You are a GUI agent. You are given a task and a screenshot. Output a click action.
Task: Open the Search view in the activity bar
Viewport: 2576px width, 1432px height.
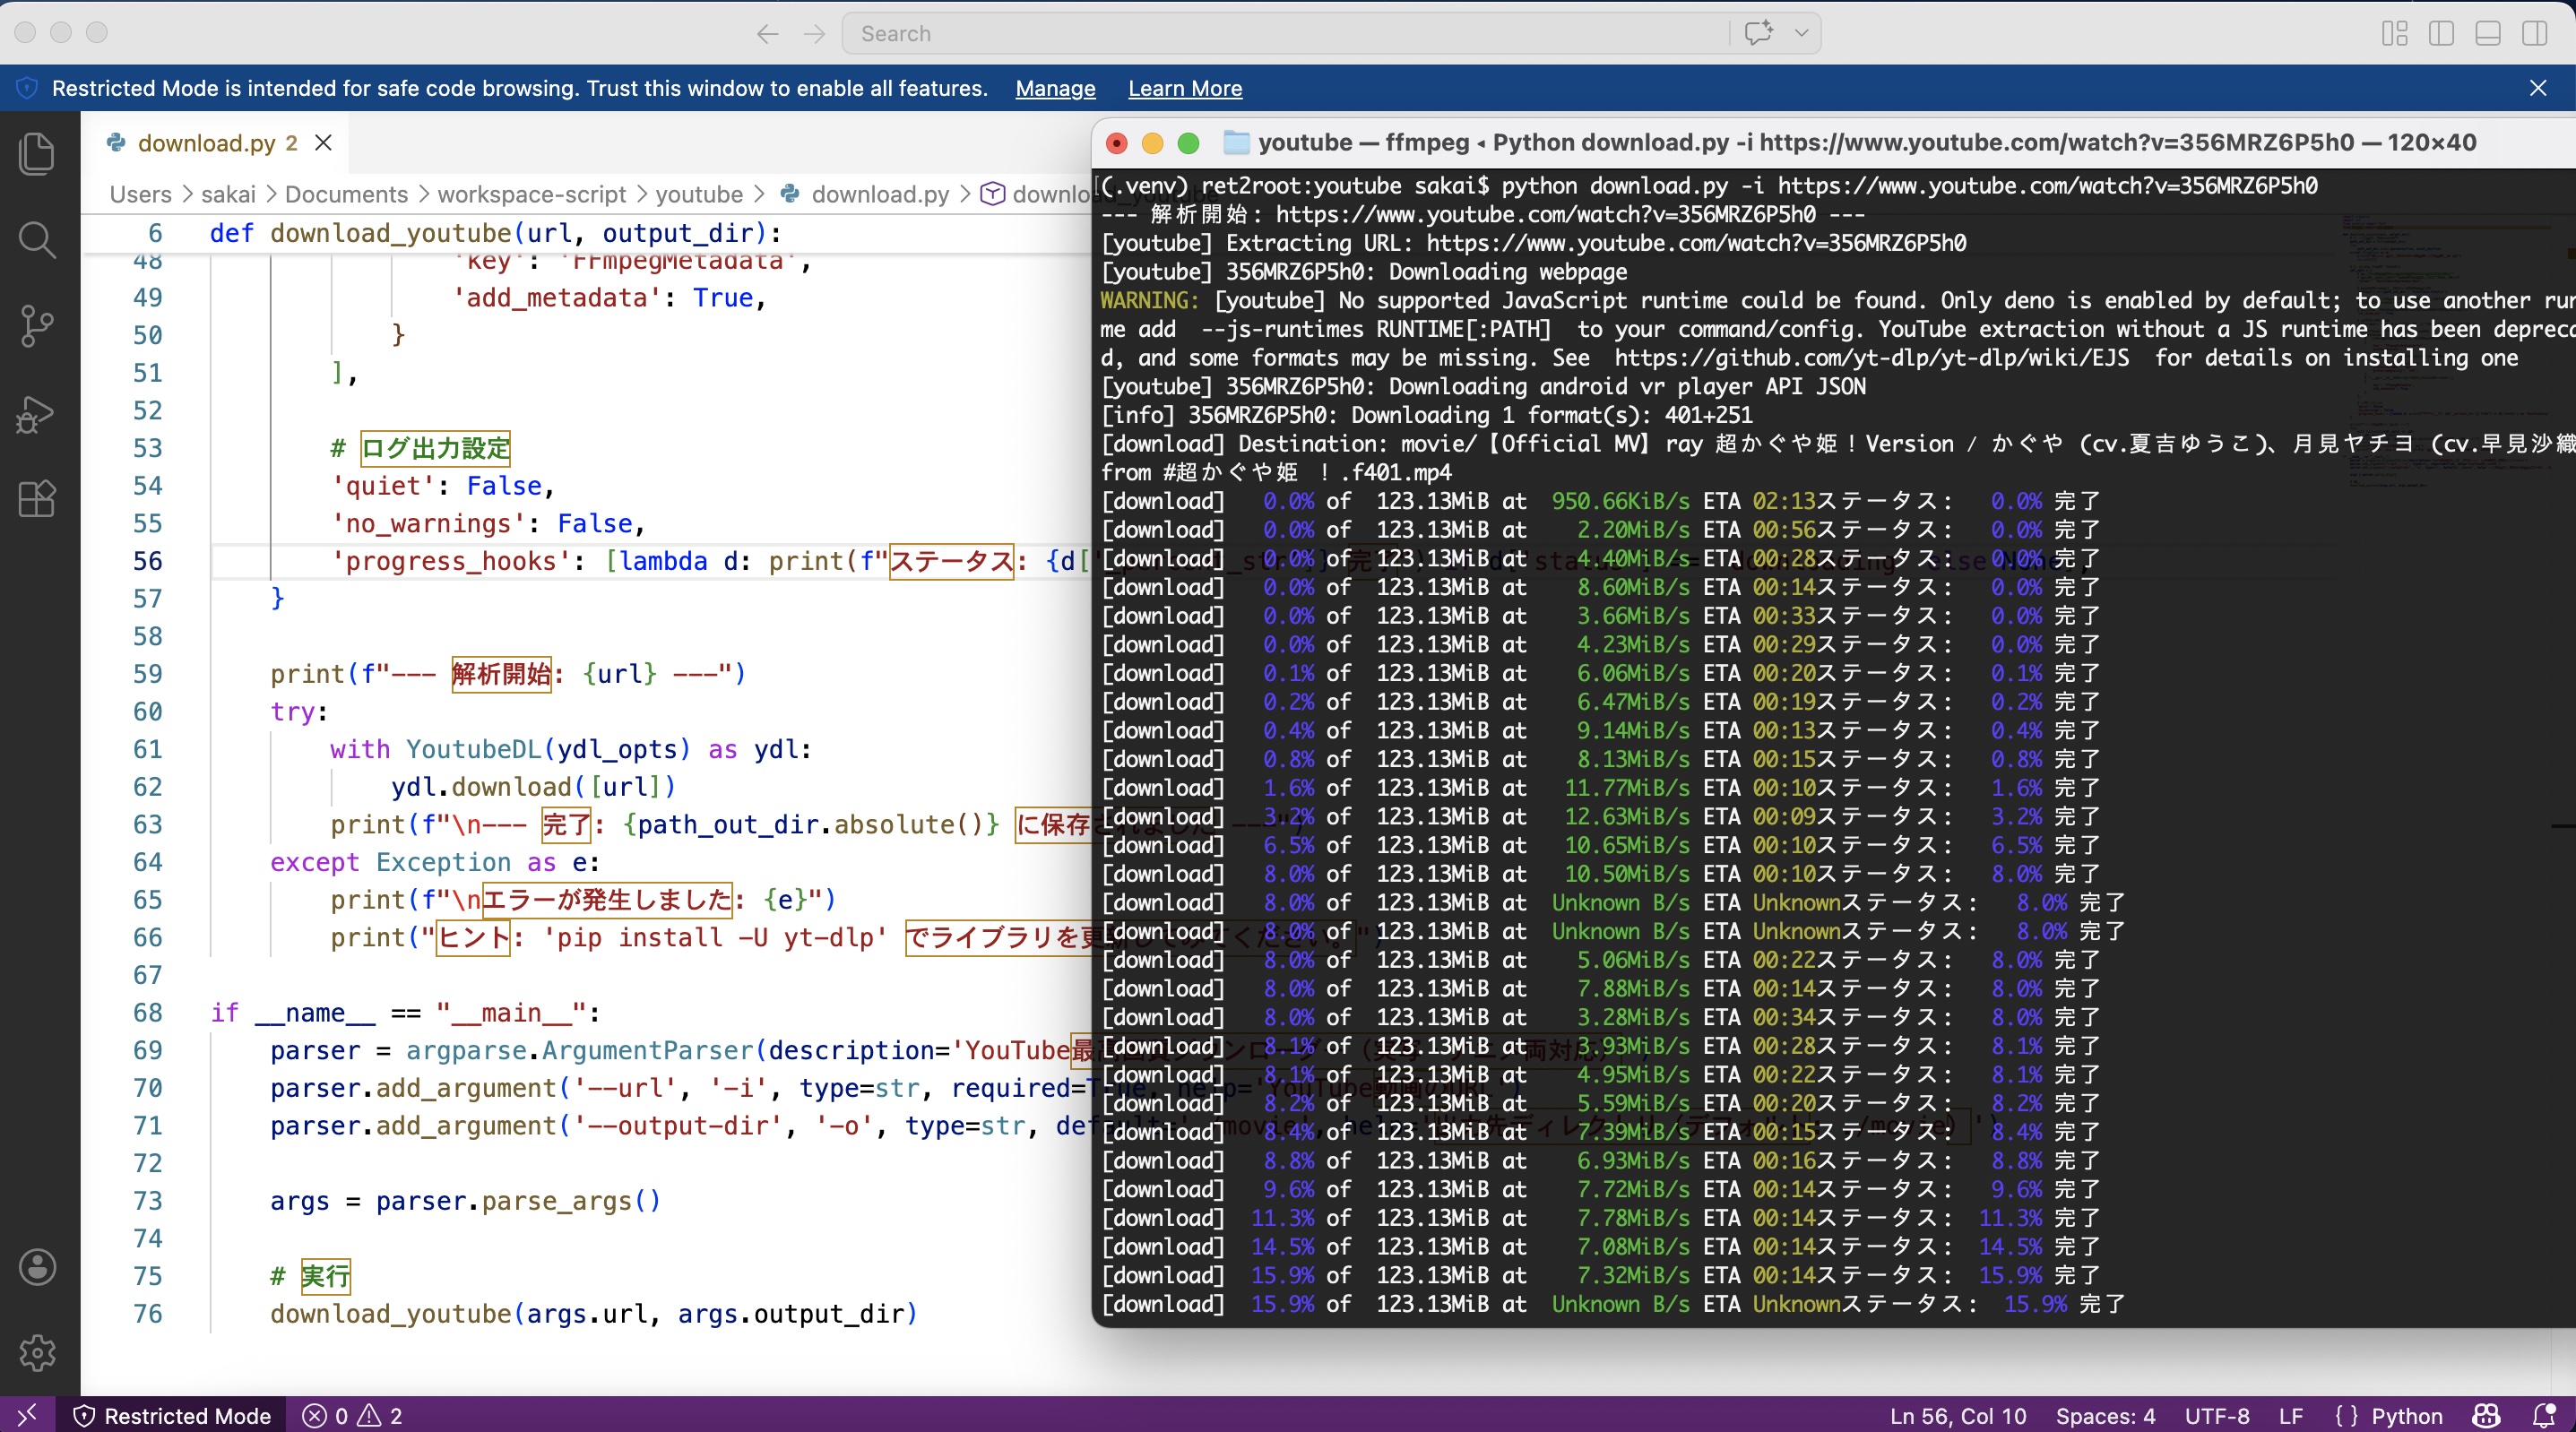(x=37, y=239)
